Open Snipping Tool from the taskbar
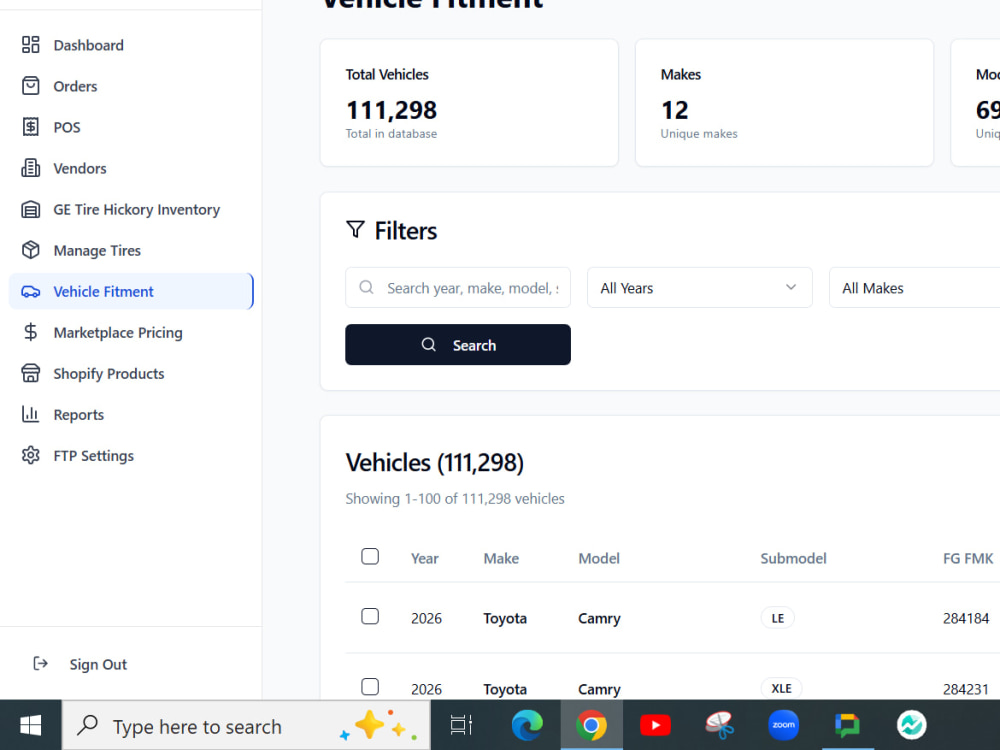Image resolution: width=1000 pixels, height=750 pixels. 719,725
